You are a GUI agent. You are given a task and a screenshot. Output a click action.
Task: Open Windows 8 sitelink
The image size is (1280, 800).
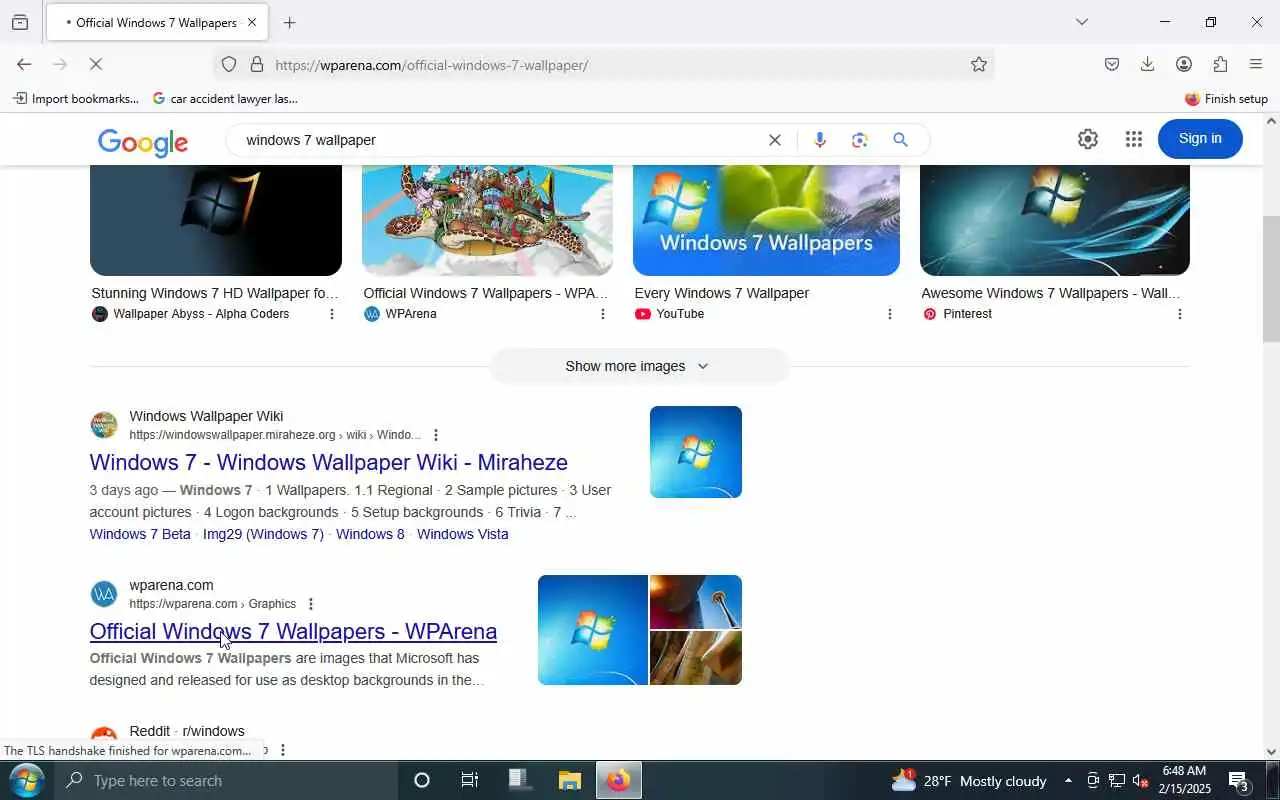tap(370, 534)
